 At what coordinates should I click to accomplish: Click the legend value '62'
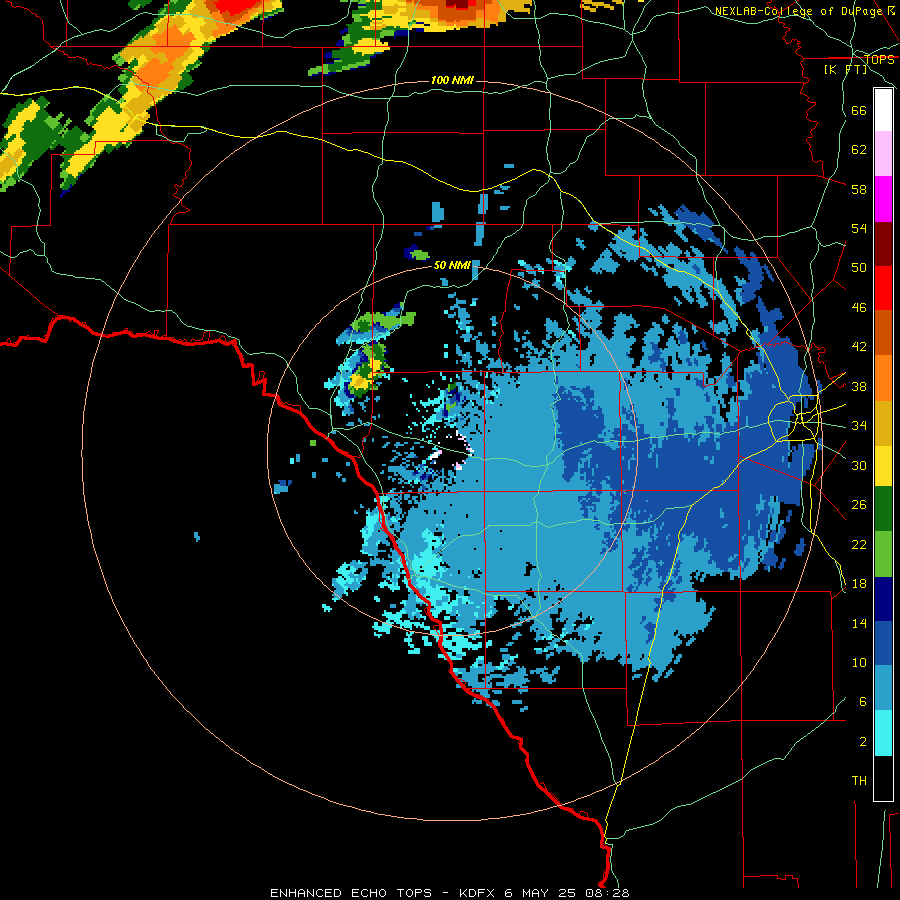(x=859, y=150)
